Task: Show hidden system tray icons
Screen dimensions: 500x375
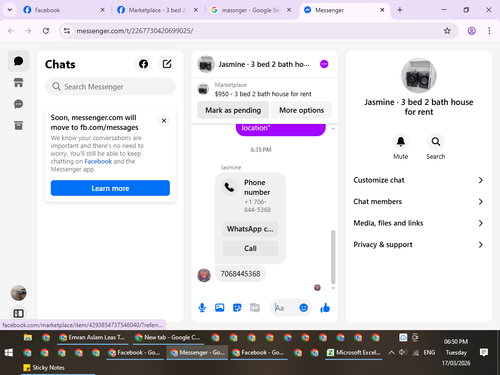Action: click(x=392, y=353)
